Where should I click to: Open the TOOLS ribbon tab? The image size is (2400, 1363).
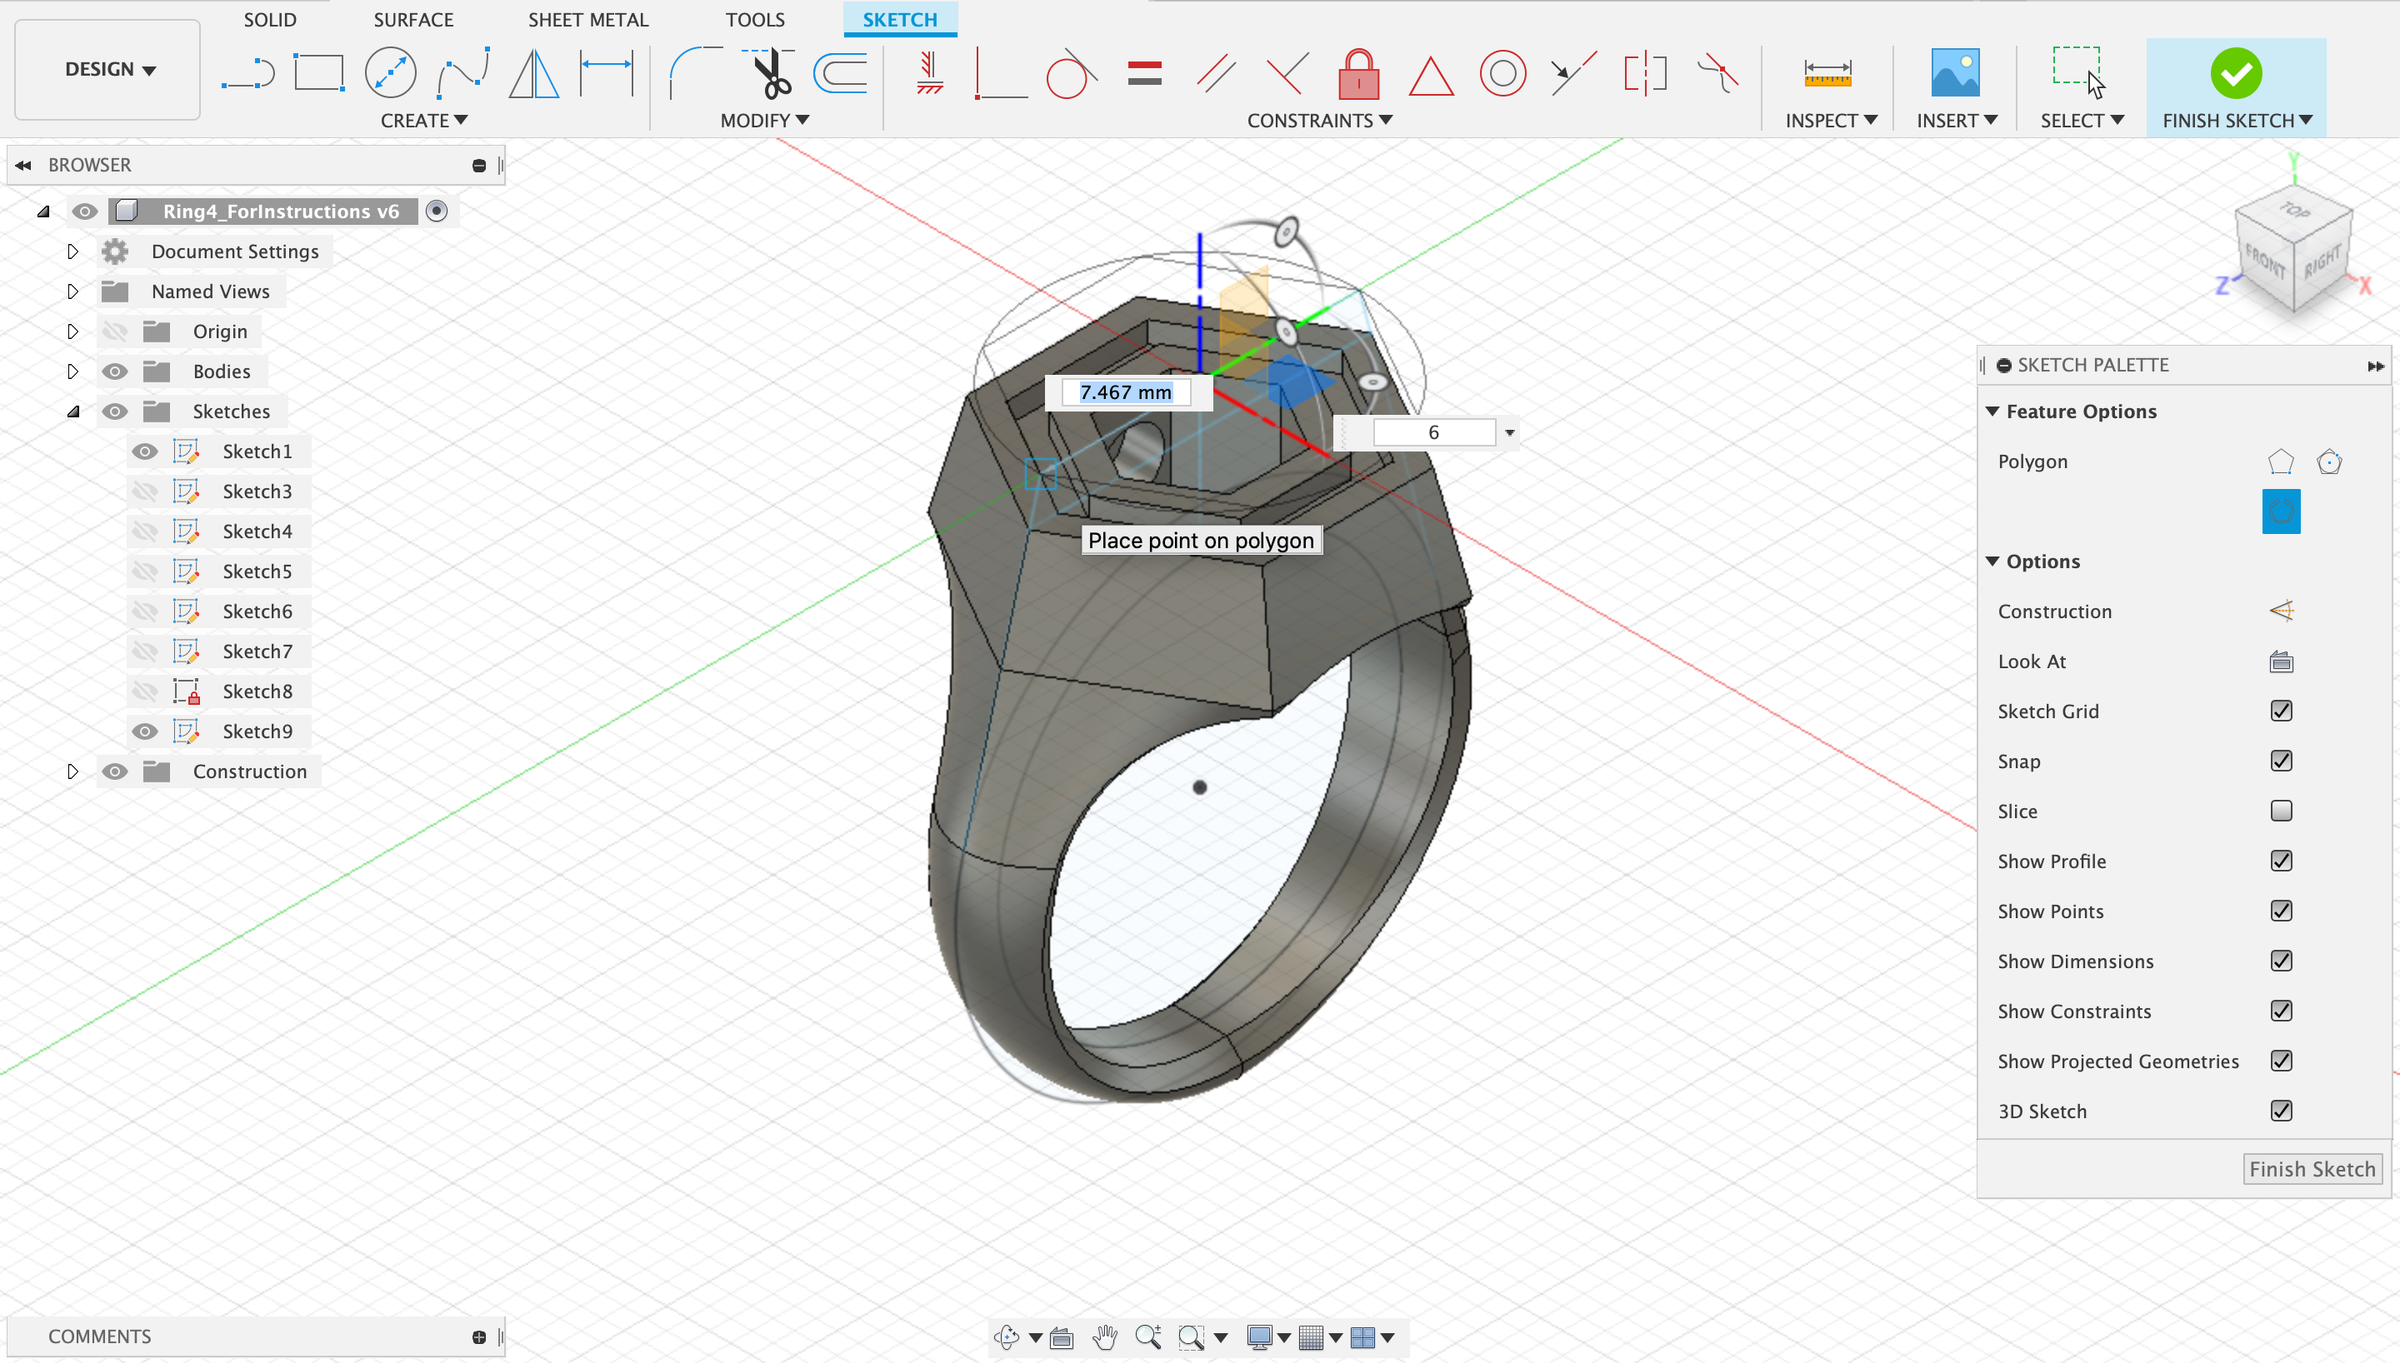pos(756,19)
